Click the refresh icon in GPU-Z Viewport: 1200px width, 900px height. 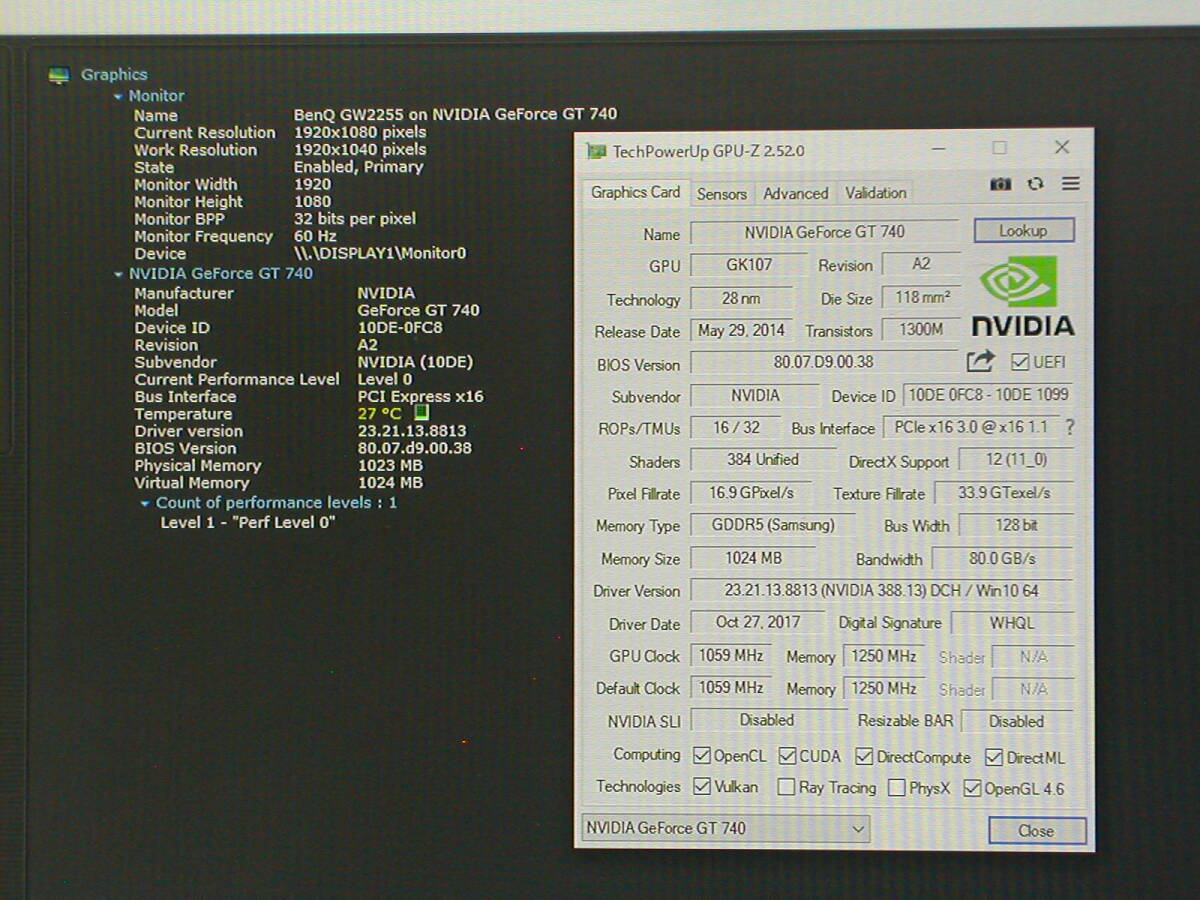pyautogui.click(x=1035, y=184)
